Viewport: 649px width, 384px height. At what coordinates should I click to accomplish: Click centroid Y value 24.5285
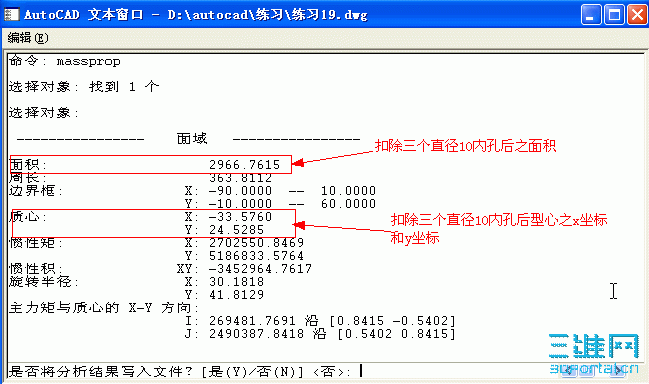click(x=236, y=230)
